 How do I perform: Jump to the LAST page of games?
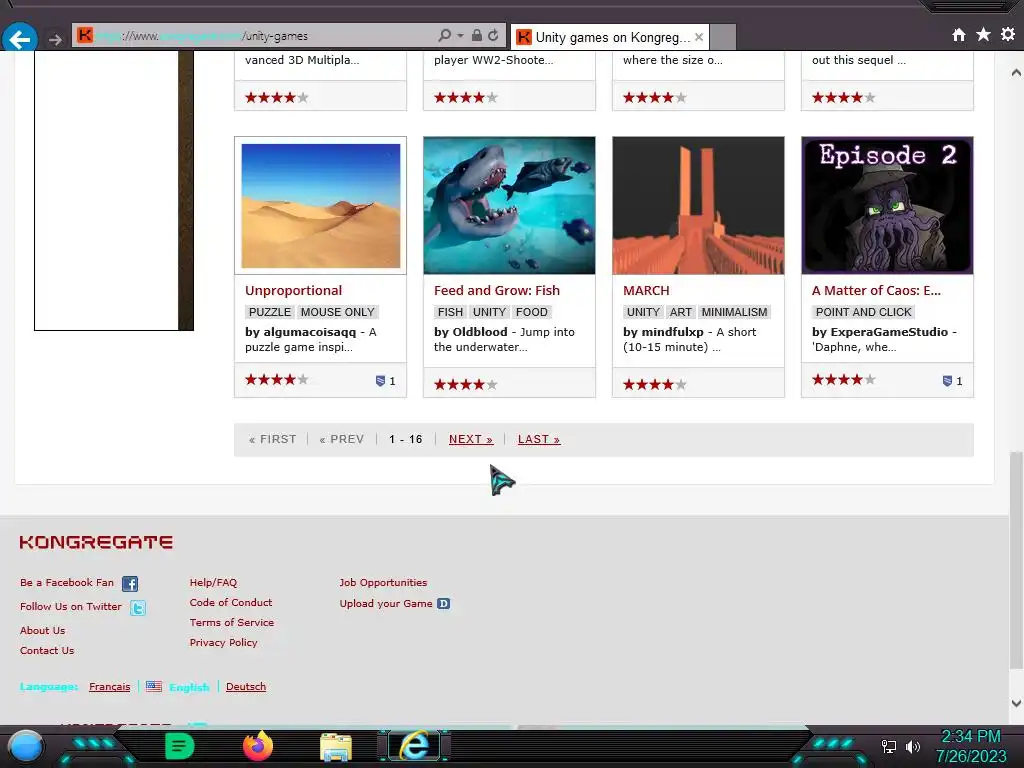click(x=539, y=440)
